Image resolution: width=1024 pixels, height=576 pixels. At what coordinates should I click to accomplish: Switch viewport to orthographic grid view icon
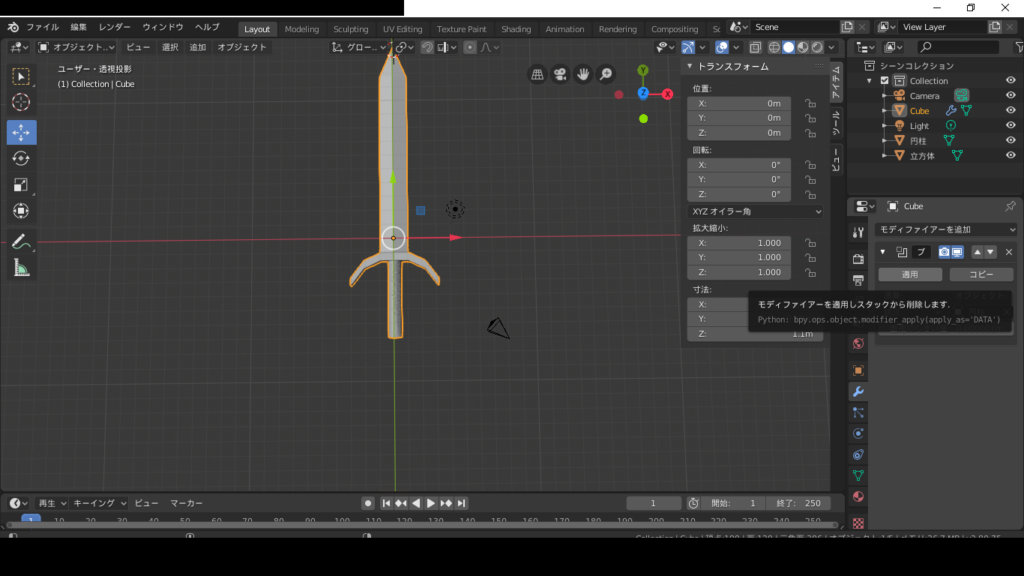click(x=537, y=74)
